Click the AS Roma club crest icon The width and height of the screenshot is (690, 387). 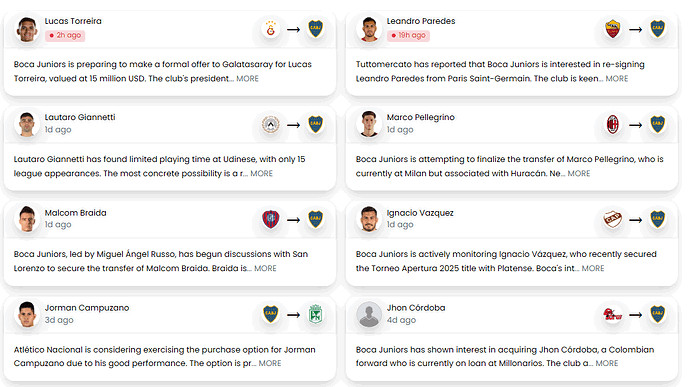tap(613, 29)
